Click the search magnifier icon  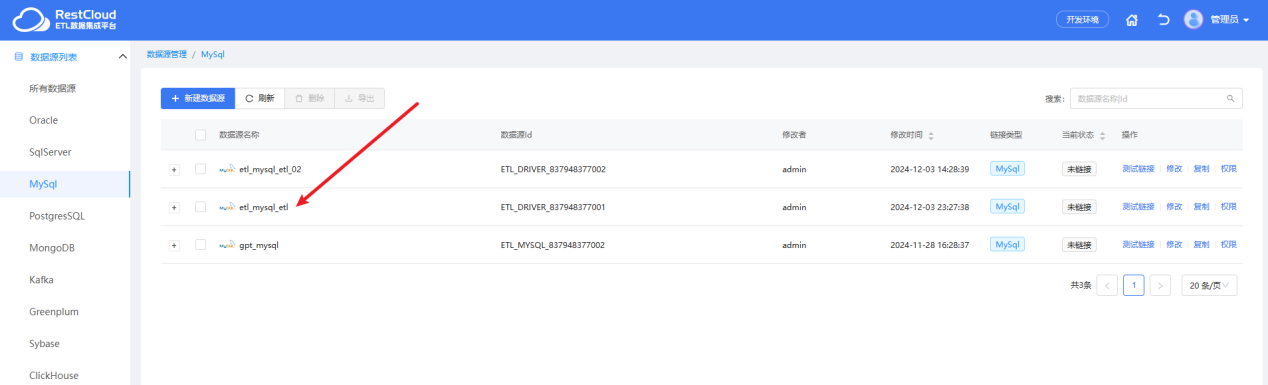(1231, 98)
